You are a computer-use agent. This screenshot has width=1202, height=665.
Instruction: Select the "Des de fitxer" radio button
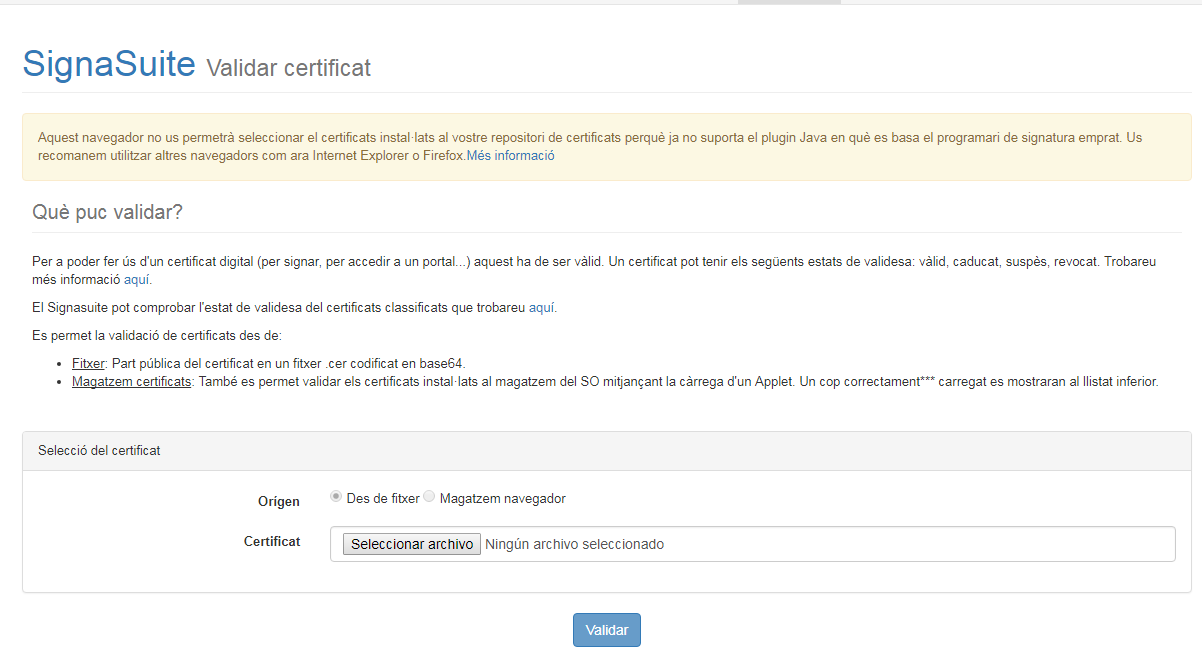click(336, 497)
